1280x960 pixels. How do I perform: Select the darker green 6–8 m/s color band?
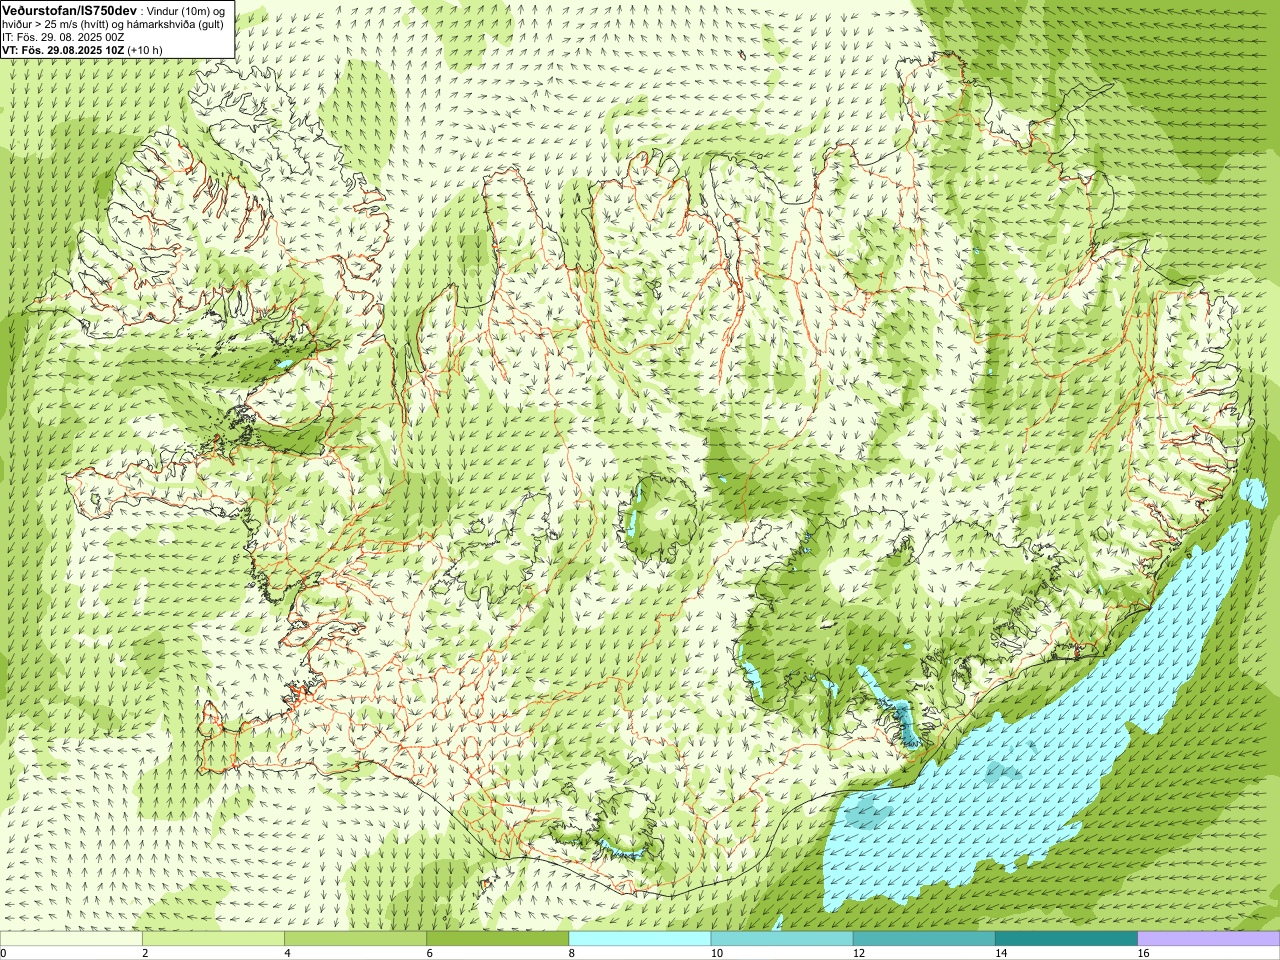click(x=498, y=939)
